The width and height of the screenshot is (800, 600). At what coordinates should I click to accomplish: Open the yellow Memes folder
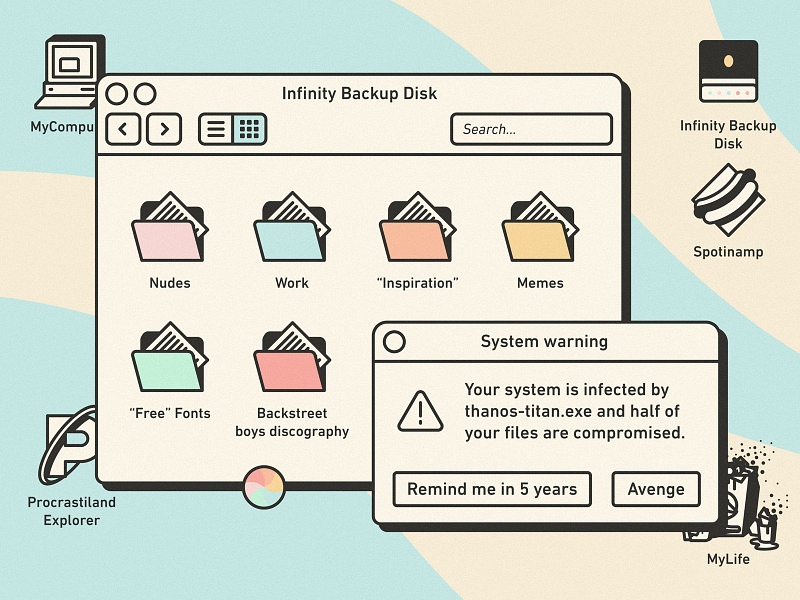click(x=540, y=227)
